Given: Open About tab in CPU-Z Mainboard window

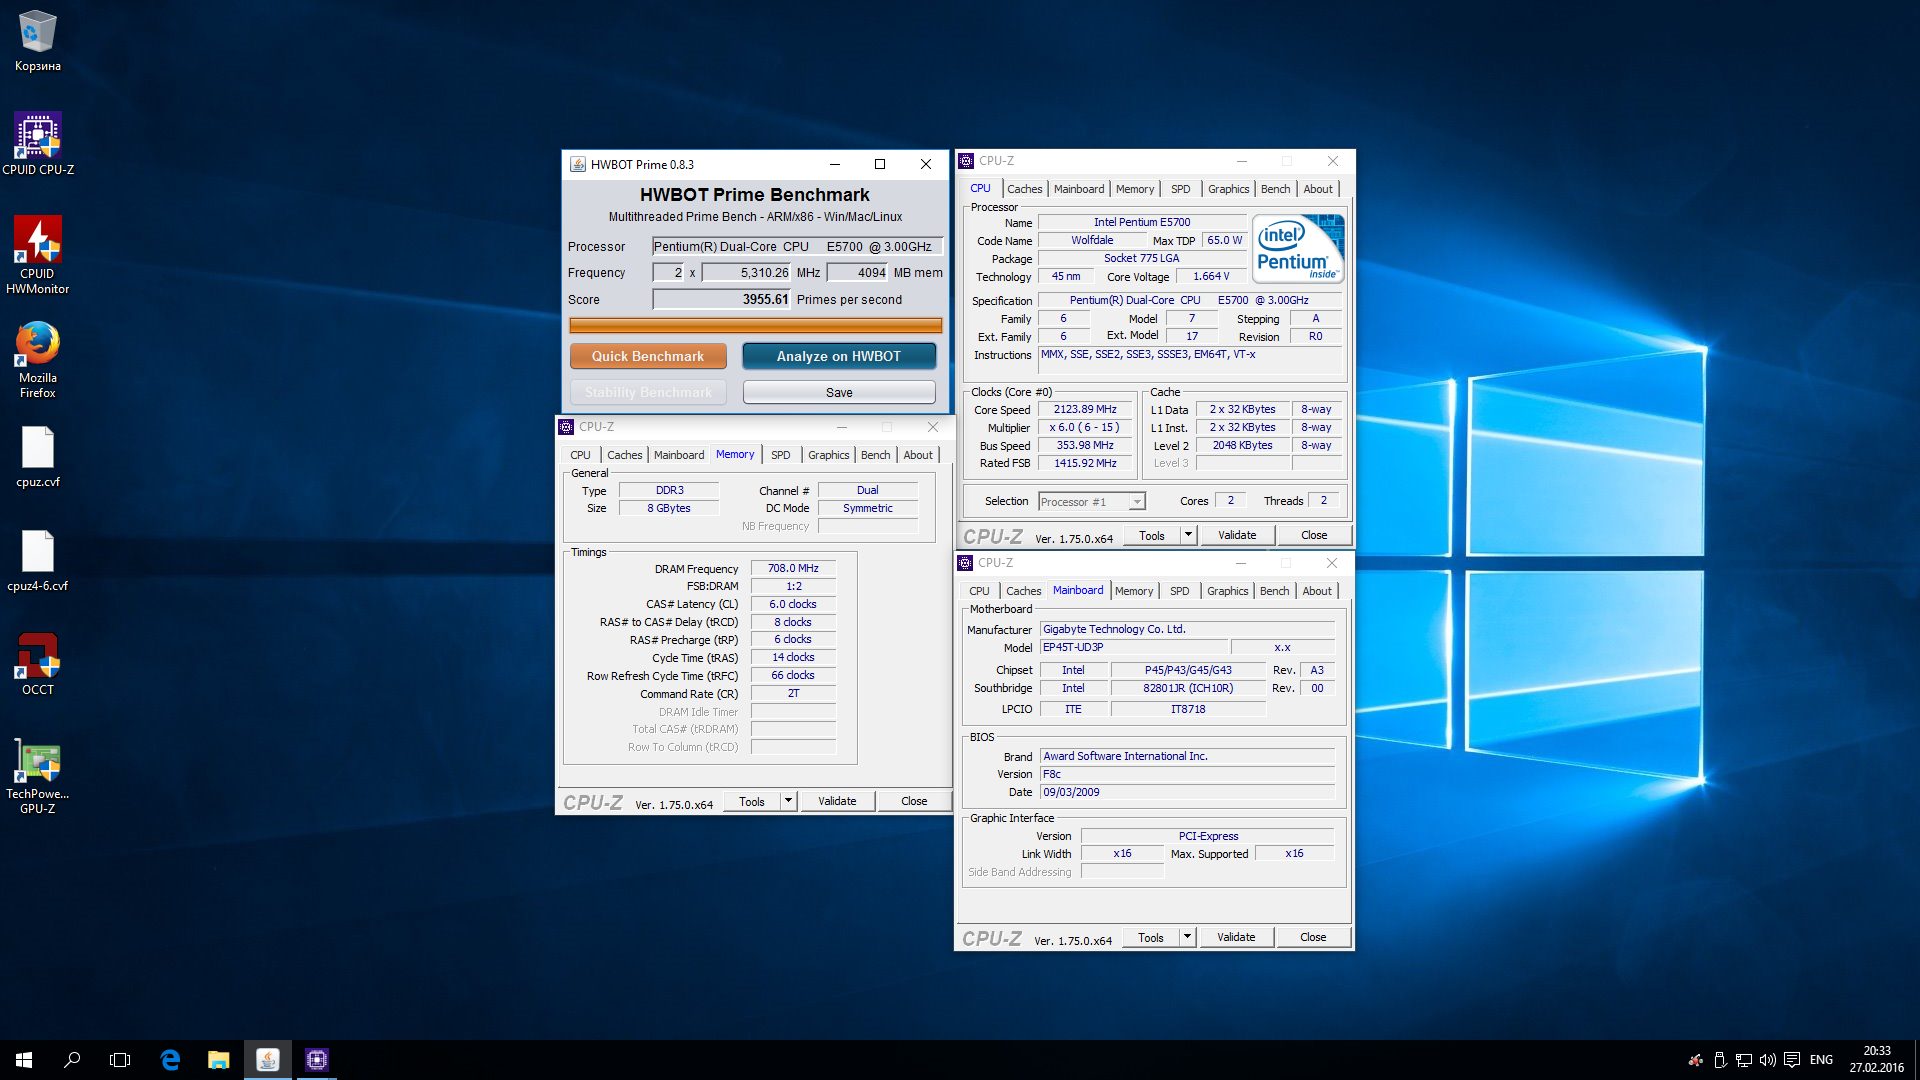Looking at the screenshot, I should pos(1317,591).
